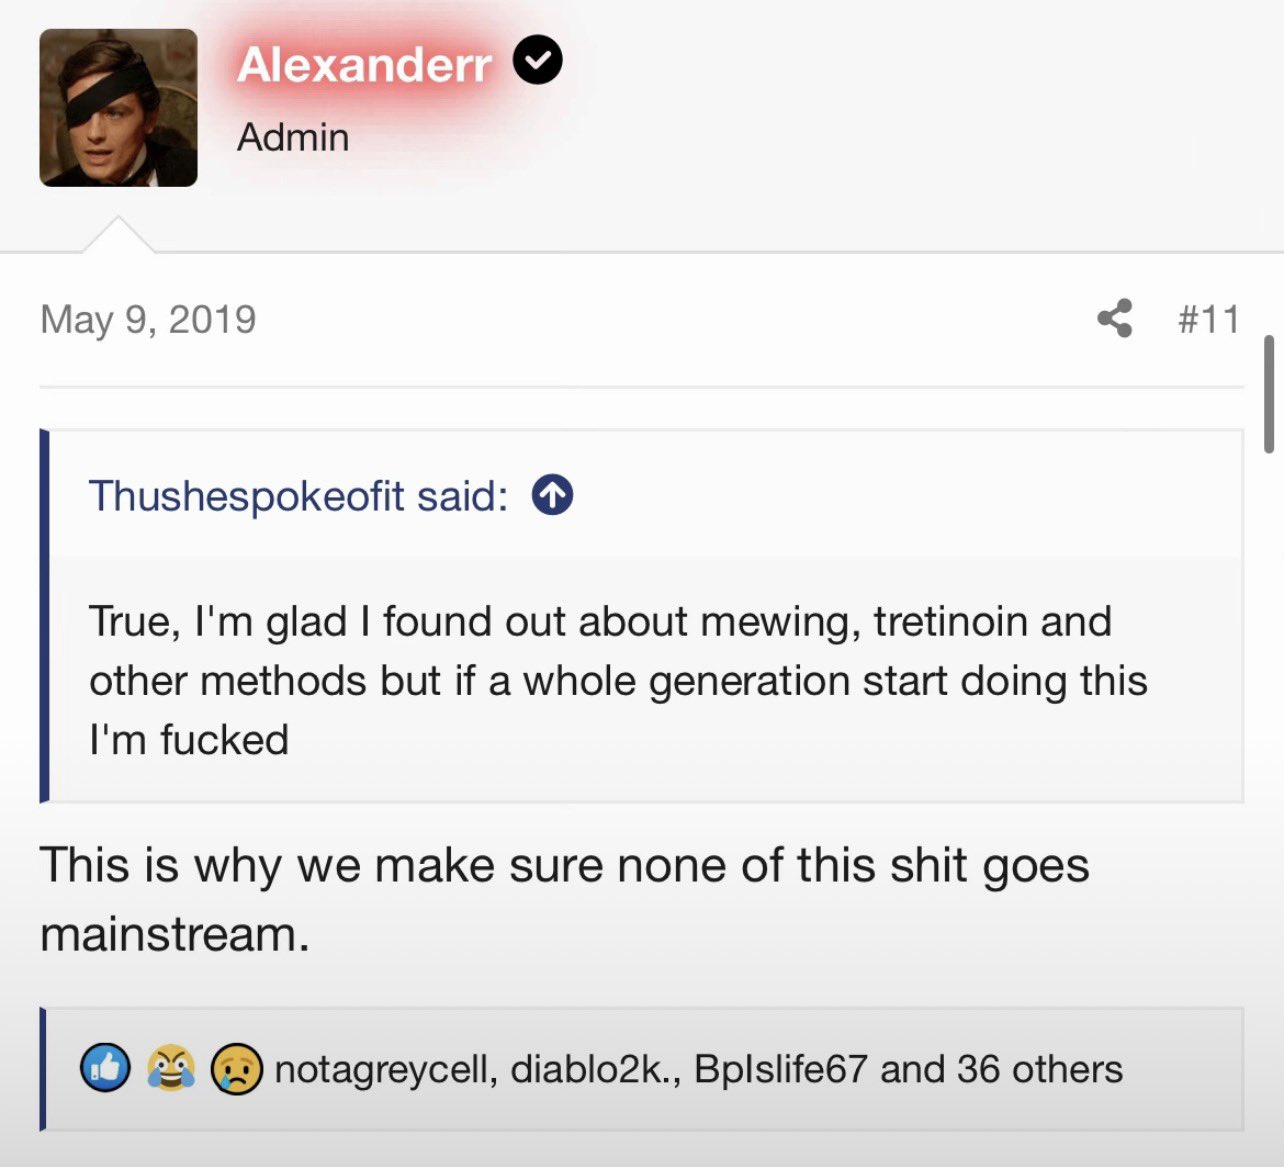Open Bplslife67's profile from reactions list
This screenshot has height=1167, width=1284.
[x=780, y=1069]
